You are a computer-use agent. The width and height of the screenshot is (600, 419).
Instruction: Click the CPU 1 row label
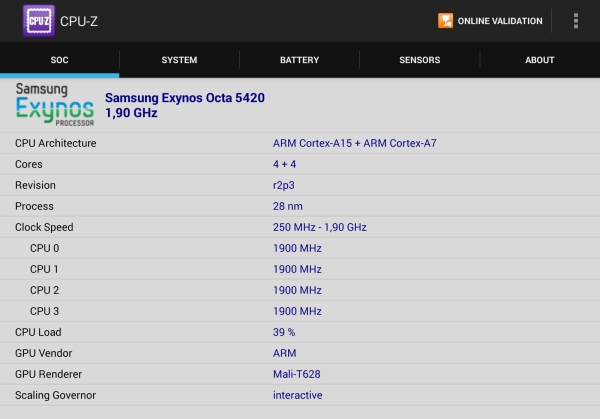click(x=44, y=269)
